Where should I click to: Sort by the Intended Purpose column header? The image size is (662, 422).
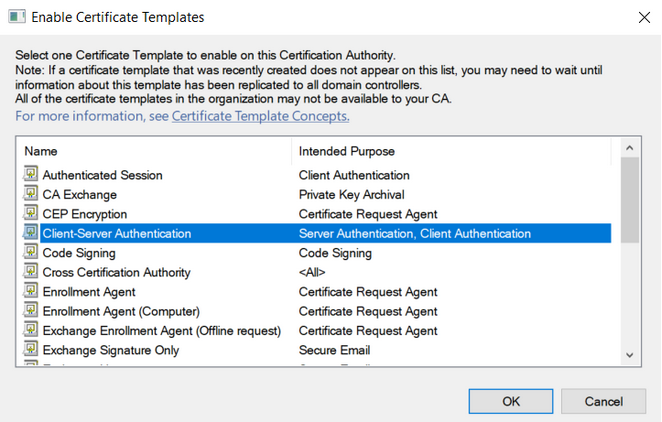451,151
